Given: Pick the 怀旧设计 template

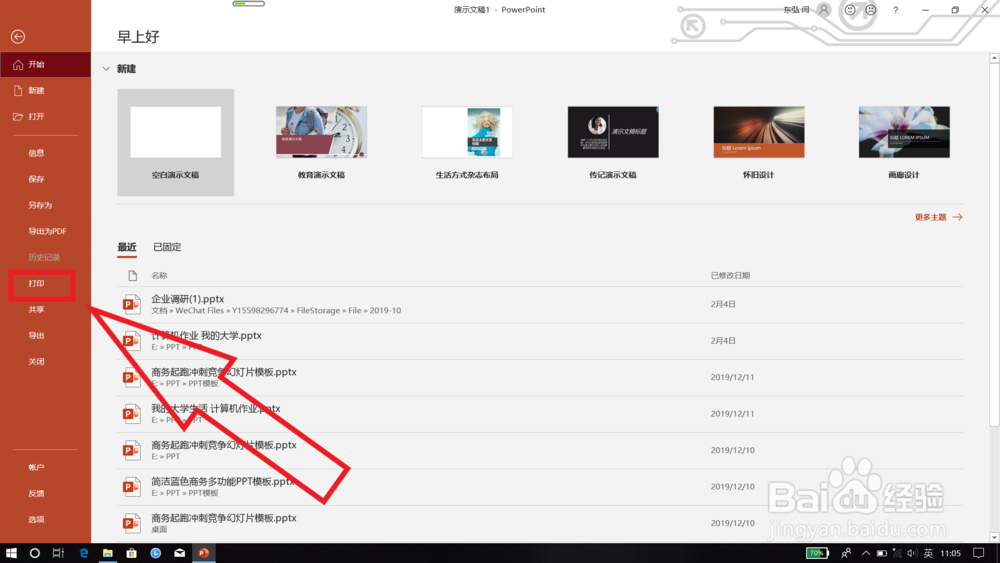Looking at the screenshot, I should (758, 142).
